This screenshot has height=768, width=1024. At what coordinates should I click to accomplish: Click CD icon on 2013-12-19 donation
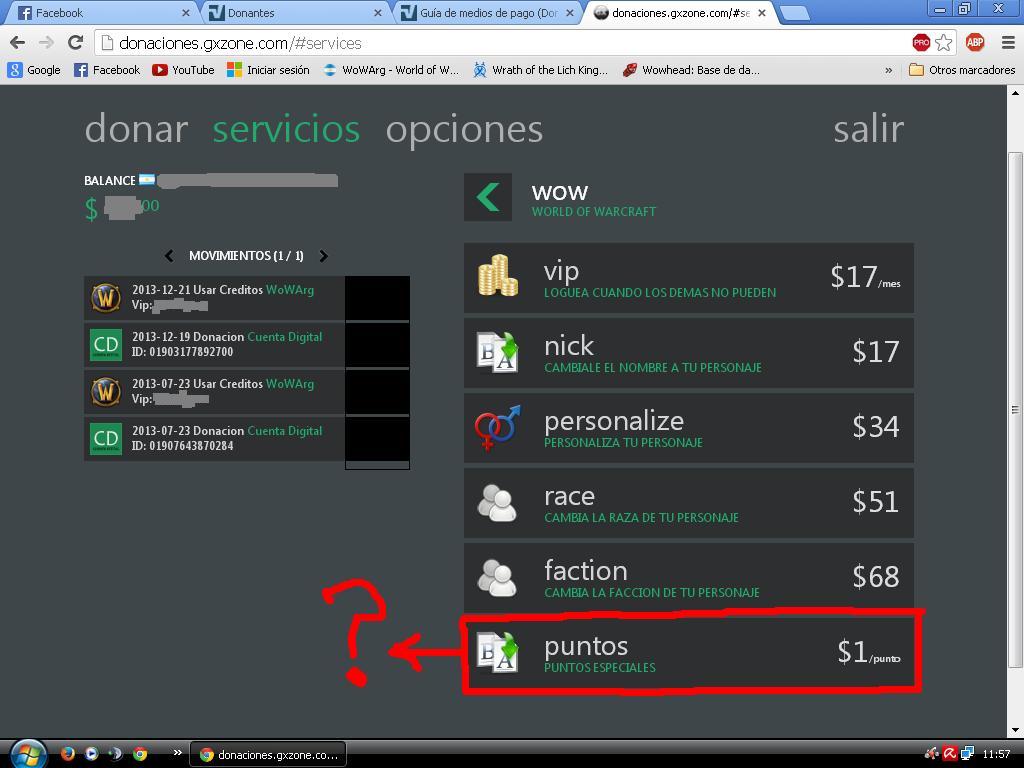click(106, 344)
